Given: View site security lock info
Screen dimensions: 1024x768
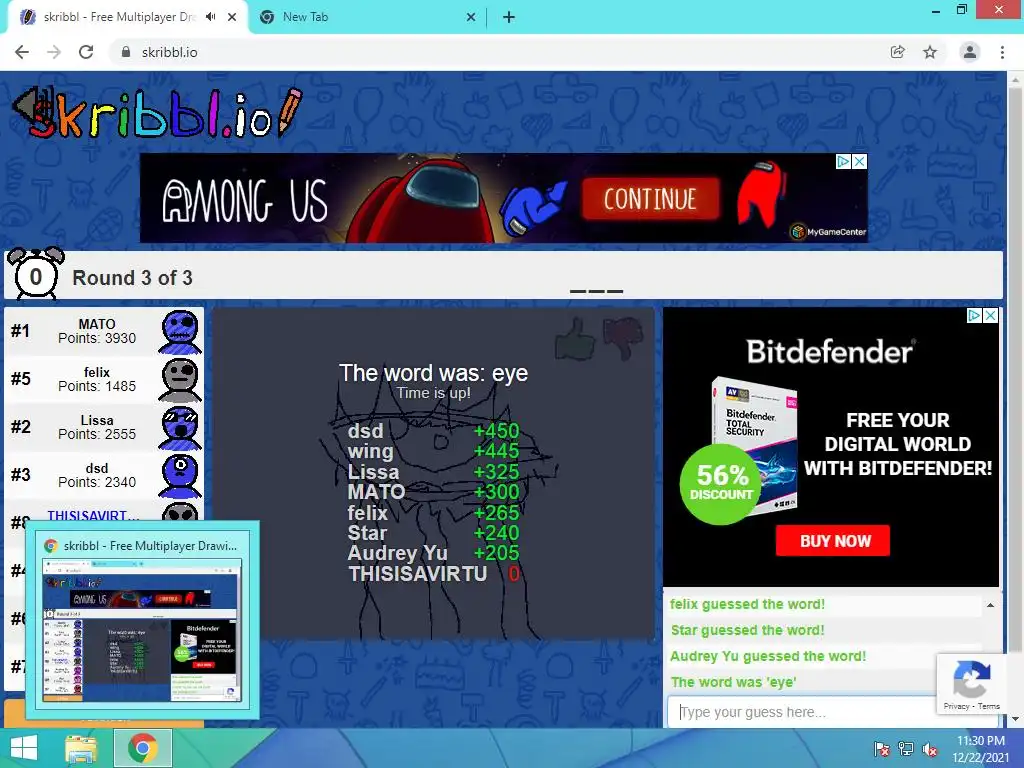Looking at the screenshot, I should (126, 52).
